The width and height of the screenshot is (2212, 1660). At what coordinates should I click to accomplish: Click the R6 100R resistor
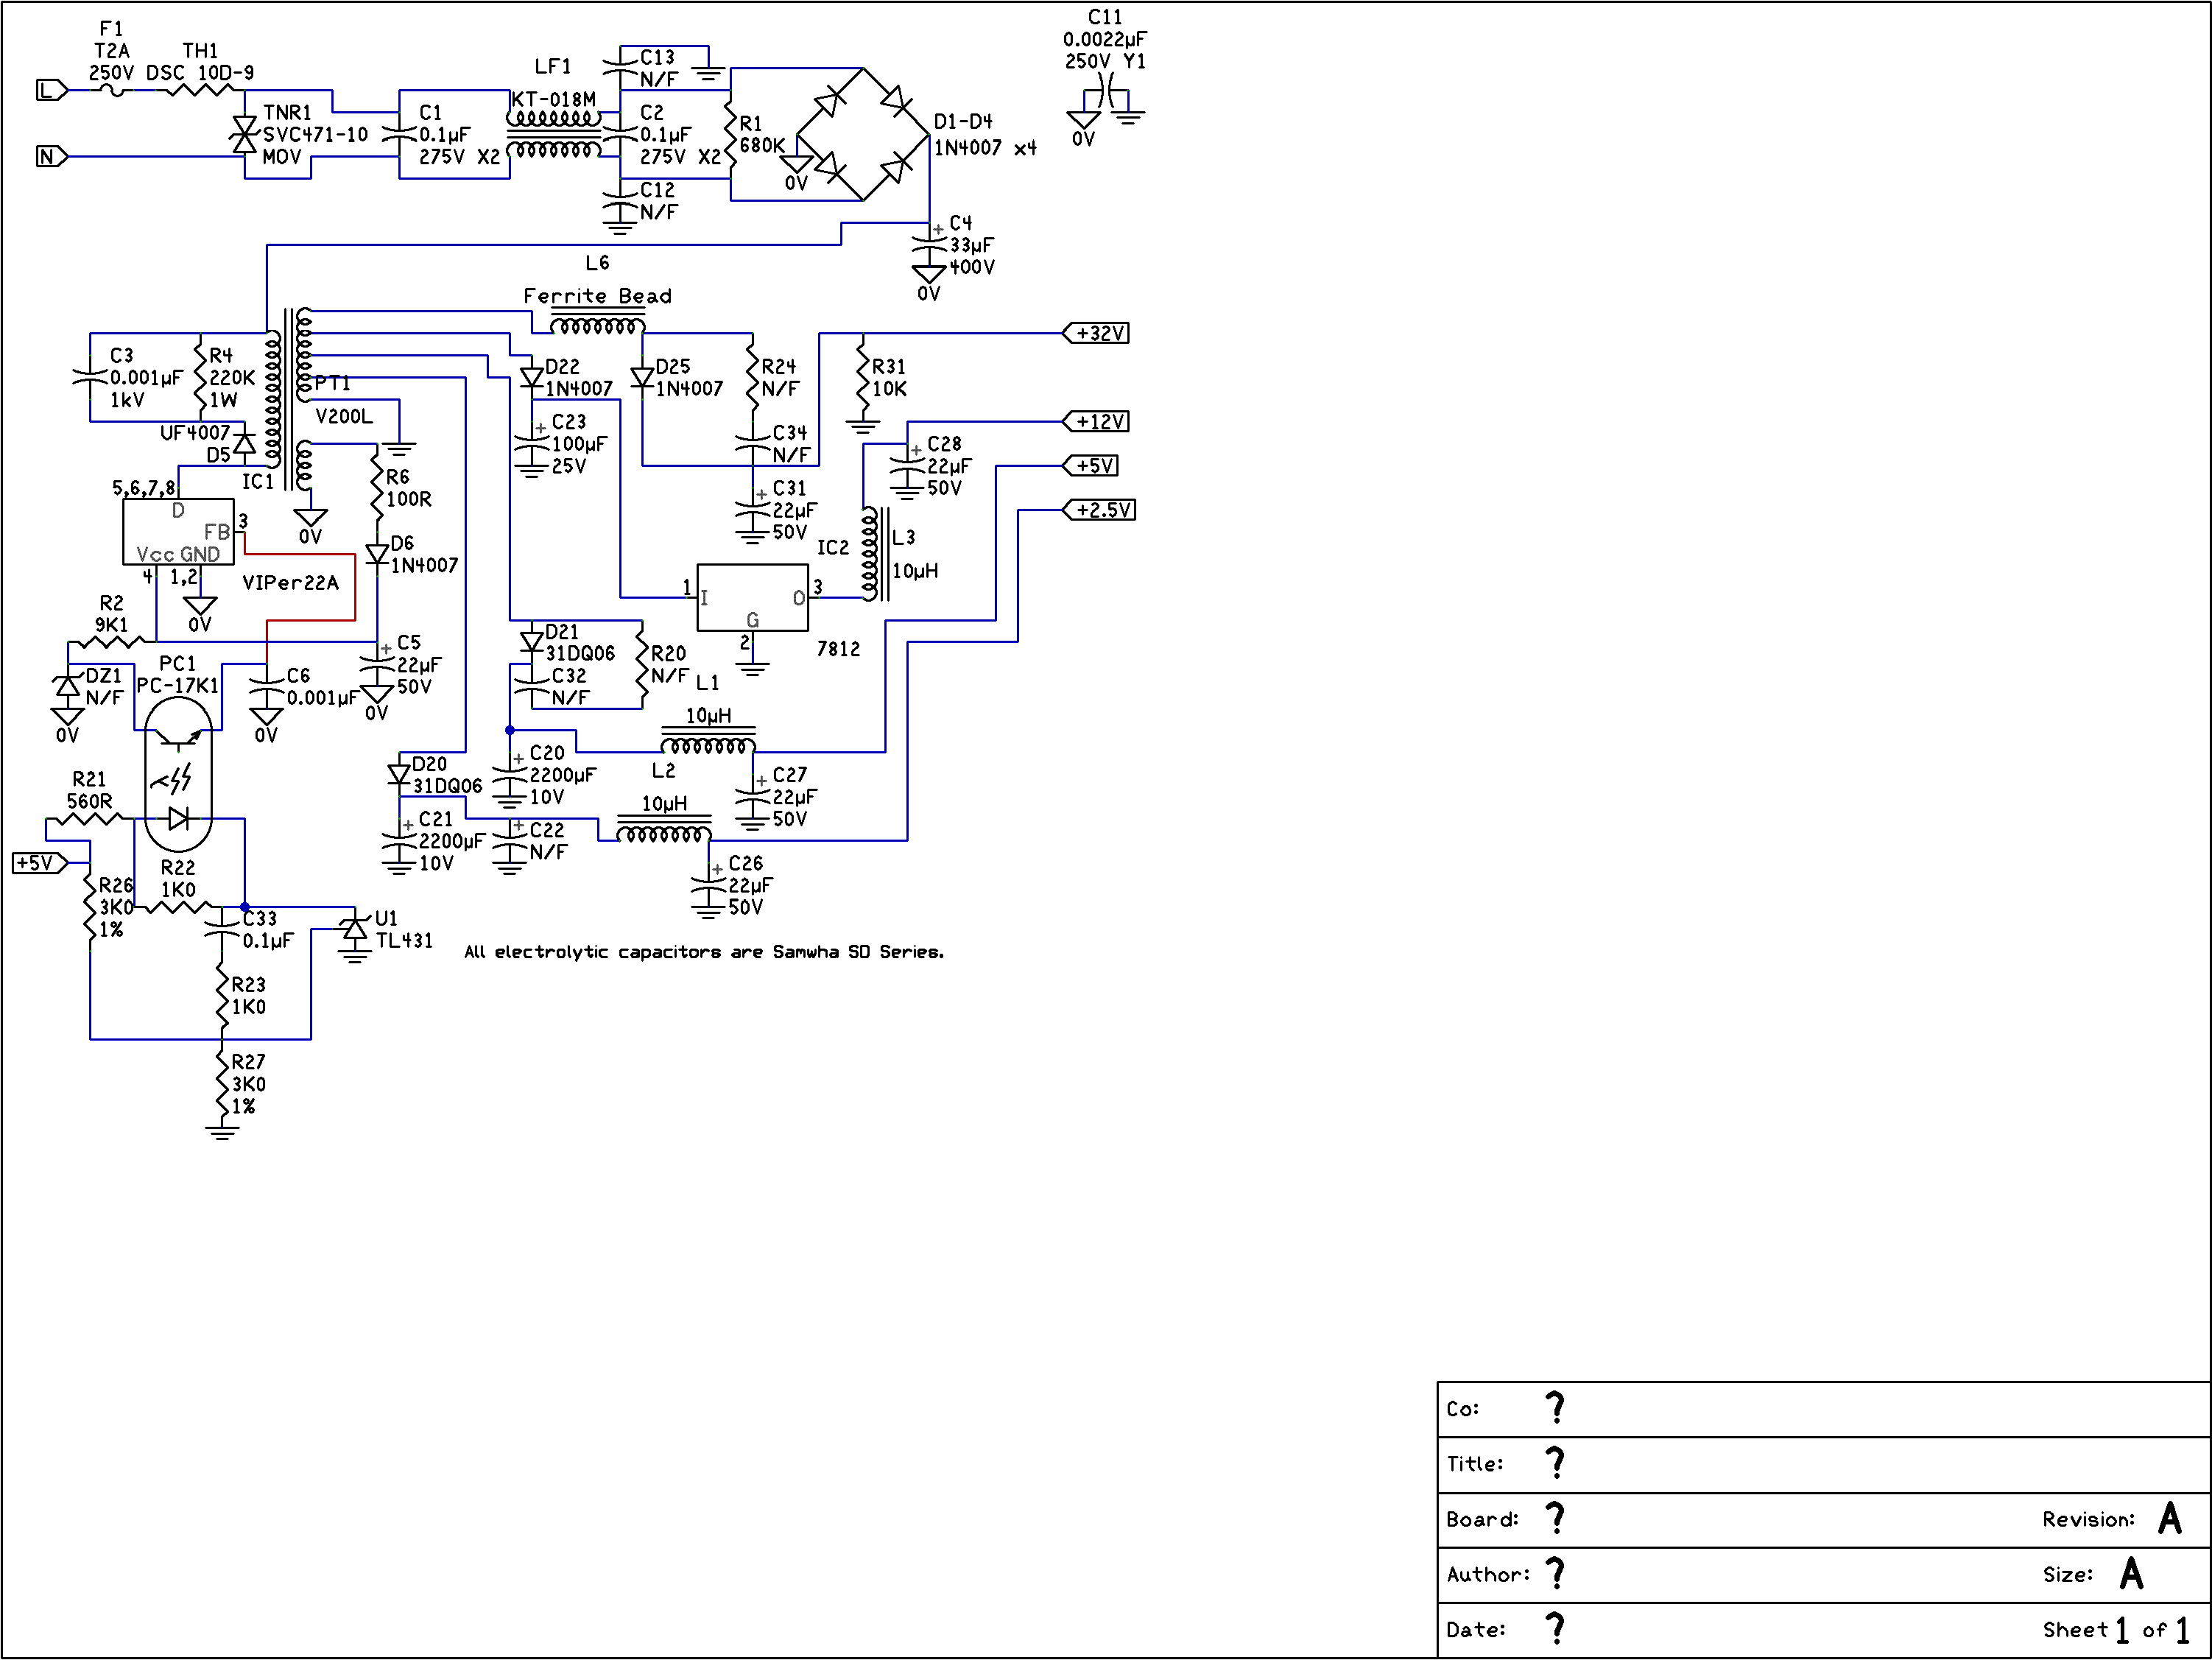point(377,487)
